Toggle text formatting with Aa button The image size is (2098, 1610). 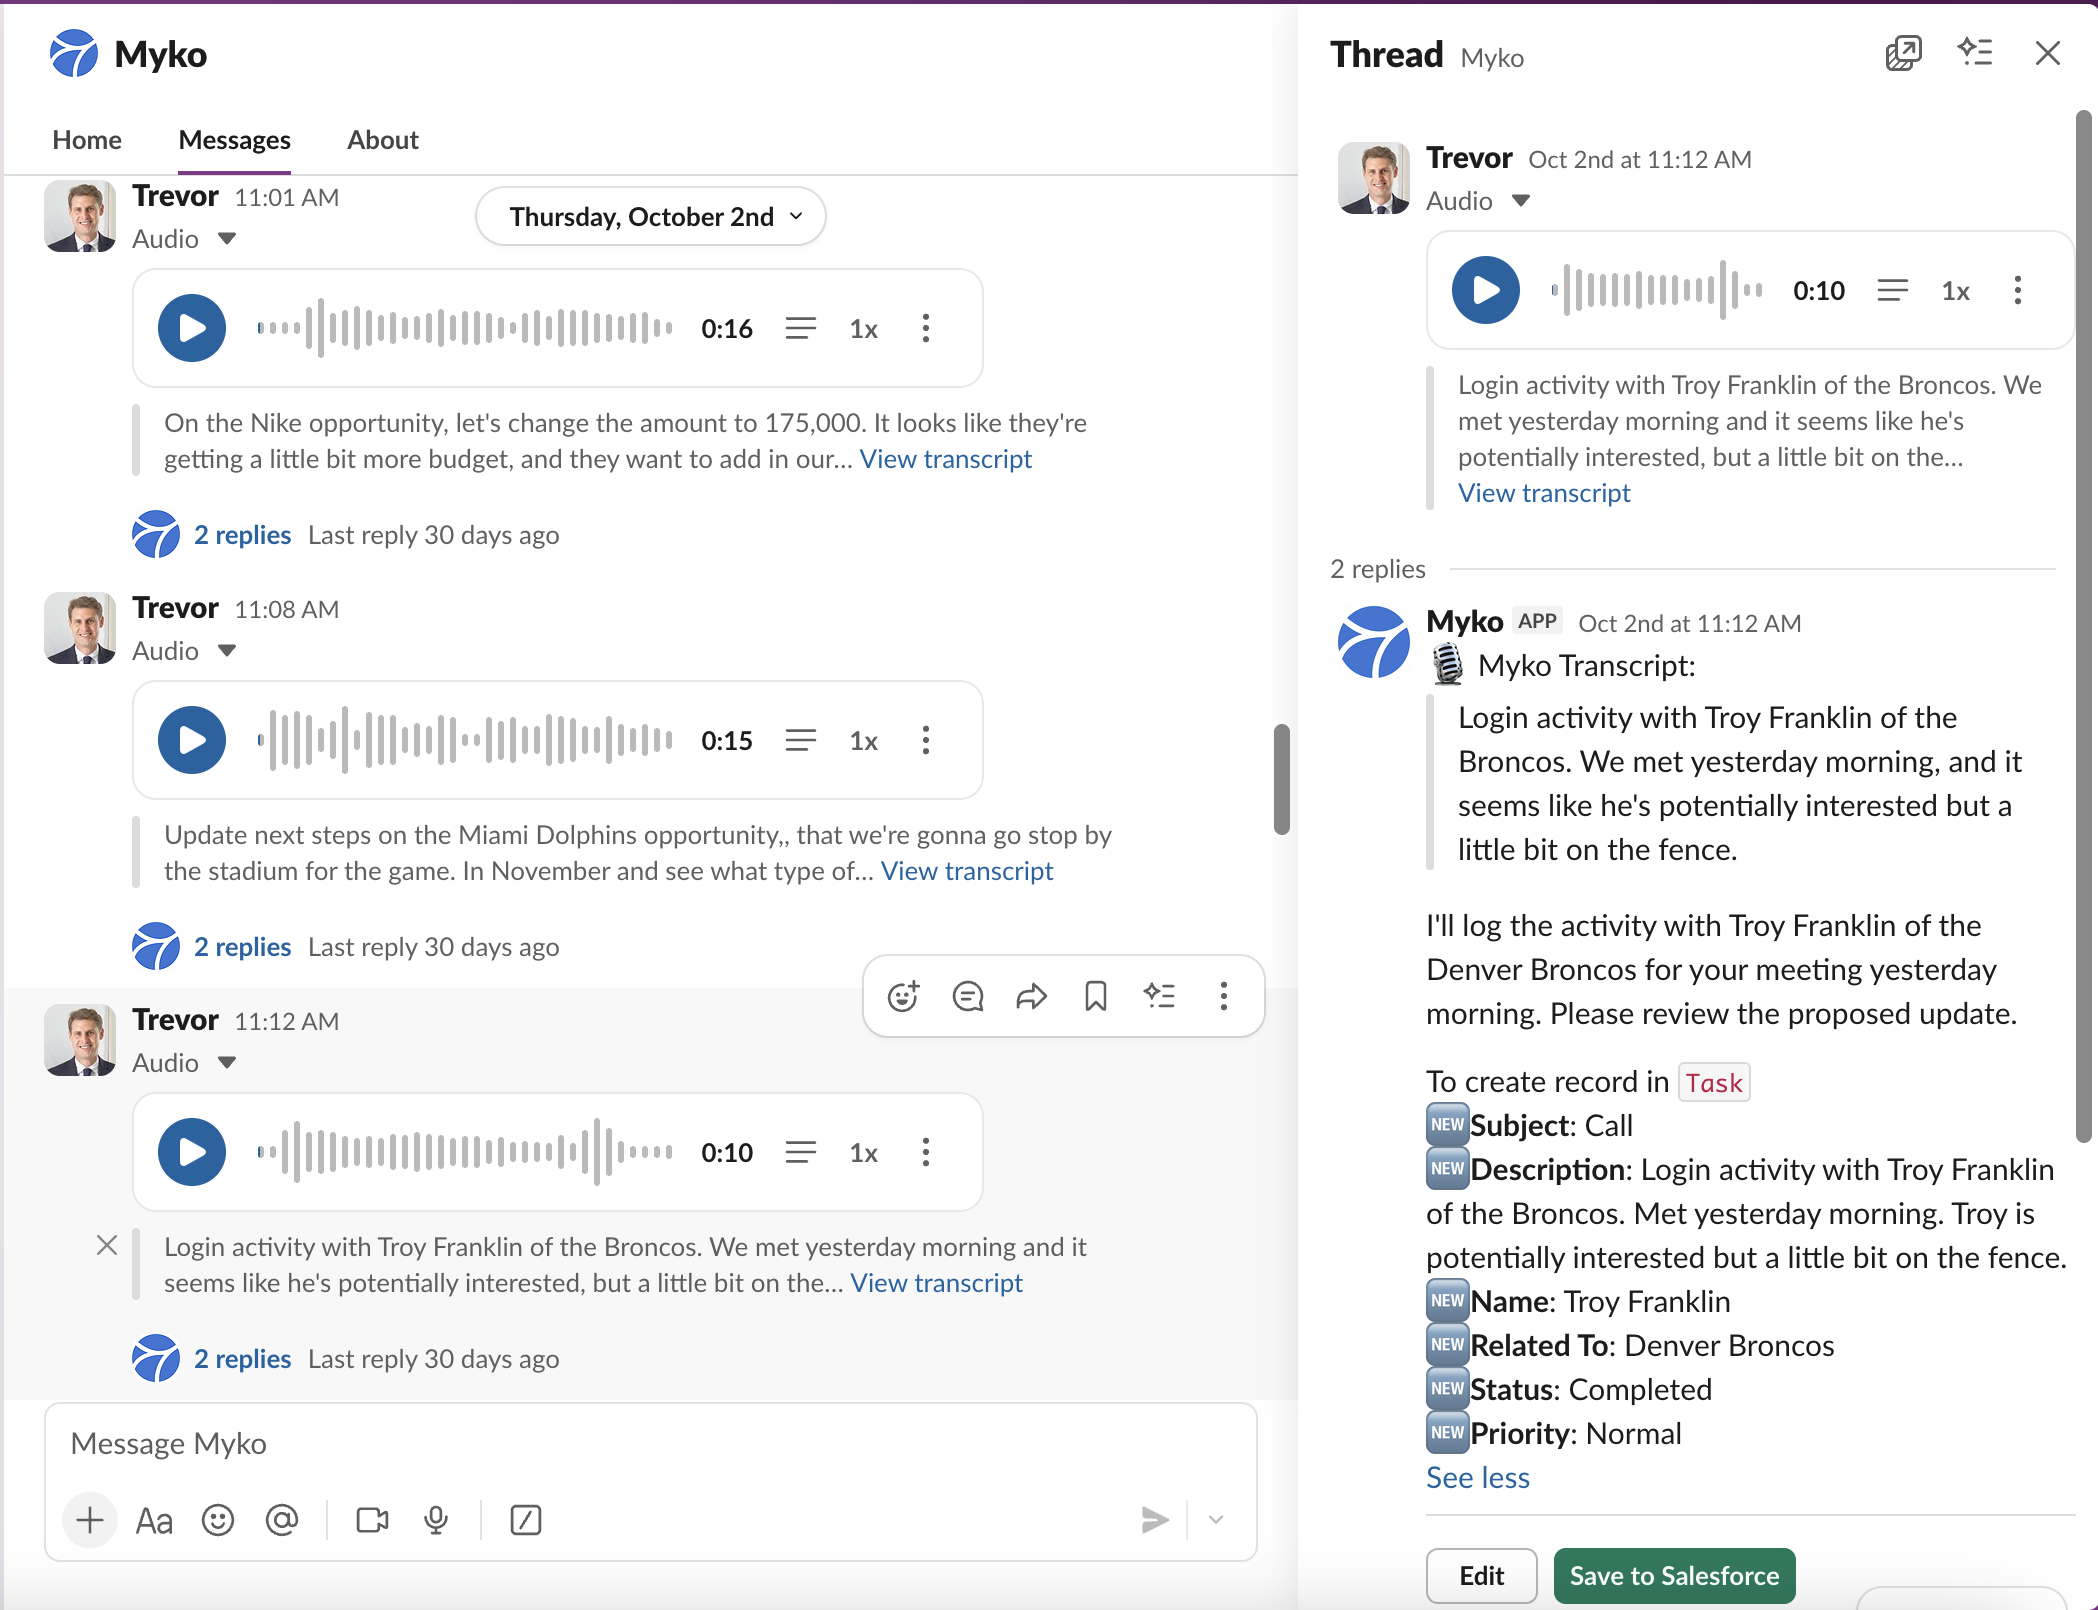[154, 1520]
